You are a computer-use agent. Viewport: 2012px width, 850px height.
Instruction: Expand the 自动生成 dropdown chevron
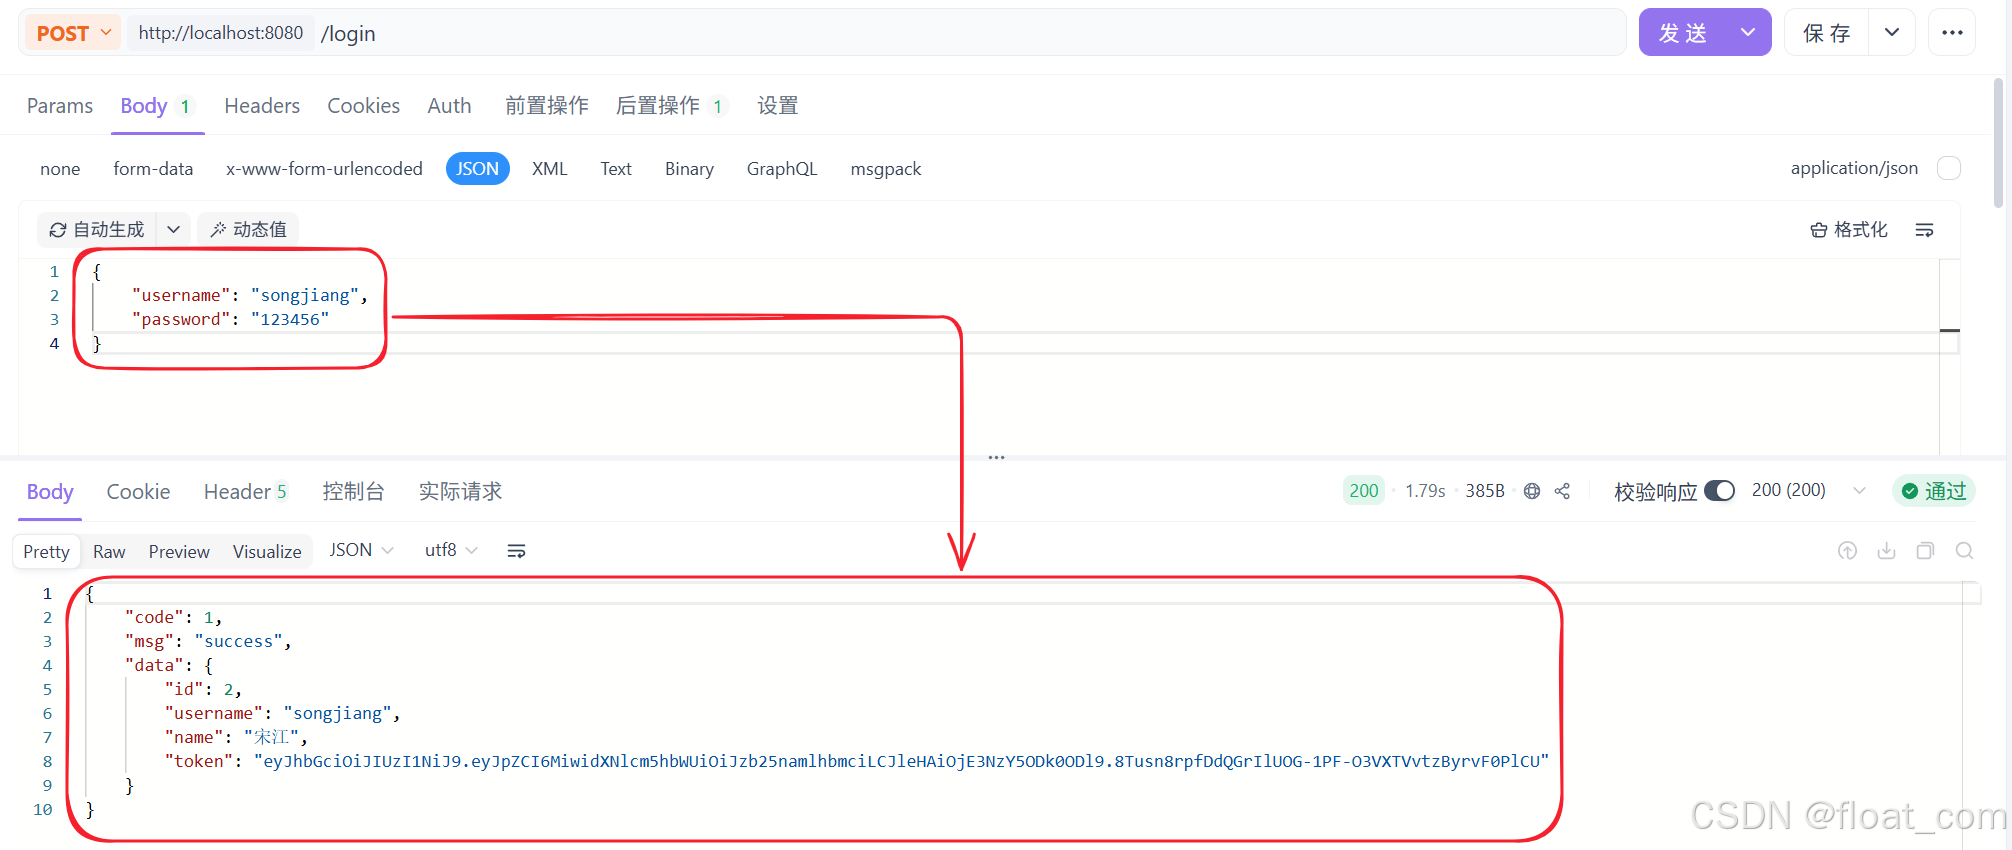tap(173, 230)
